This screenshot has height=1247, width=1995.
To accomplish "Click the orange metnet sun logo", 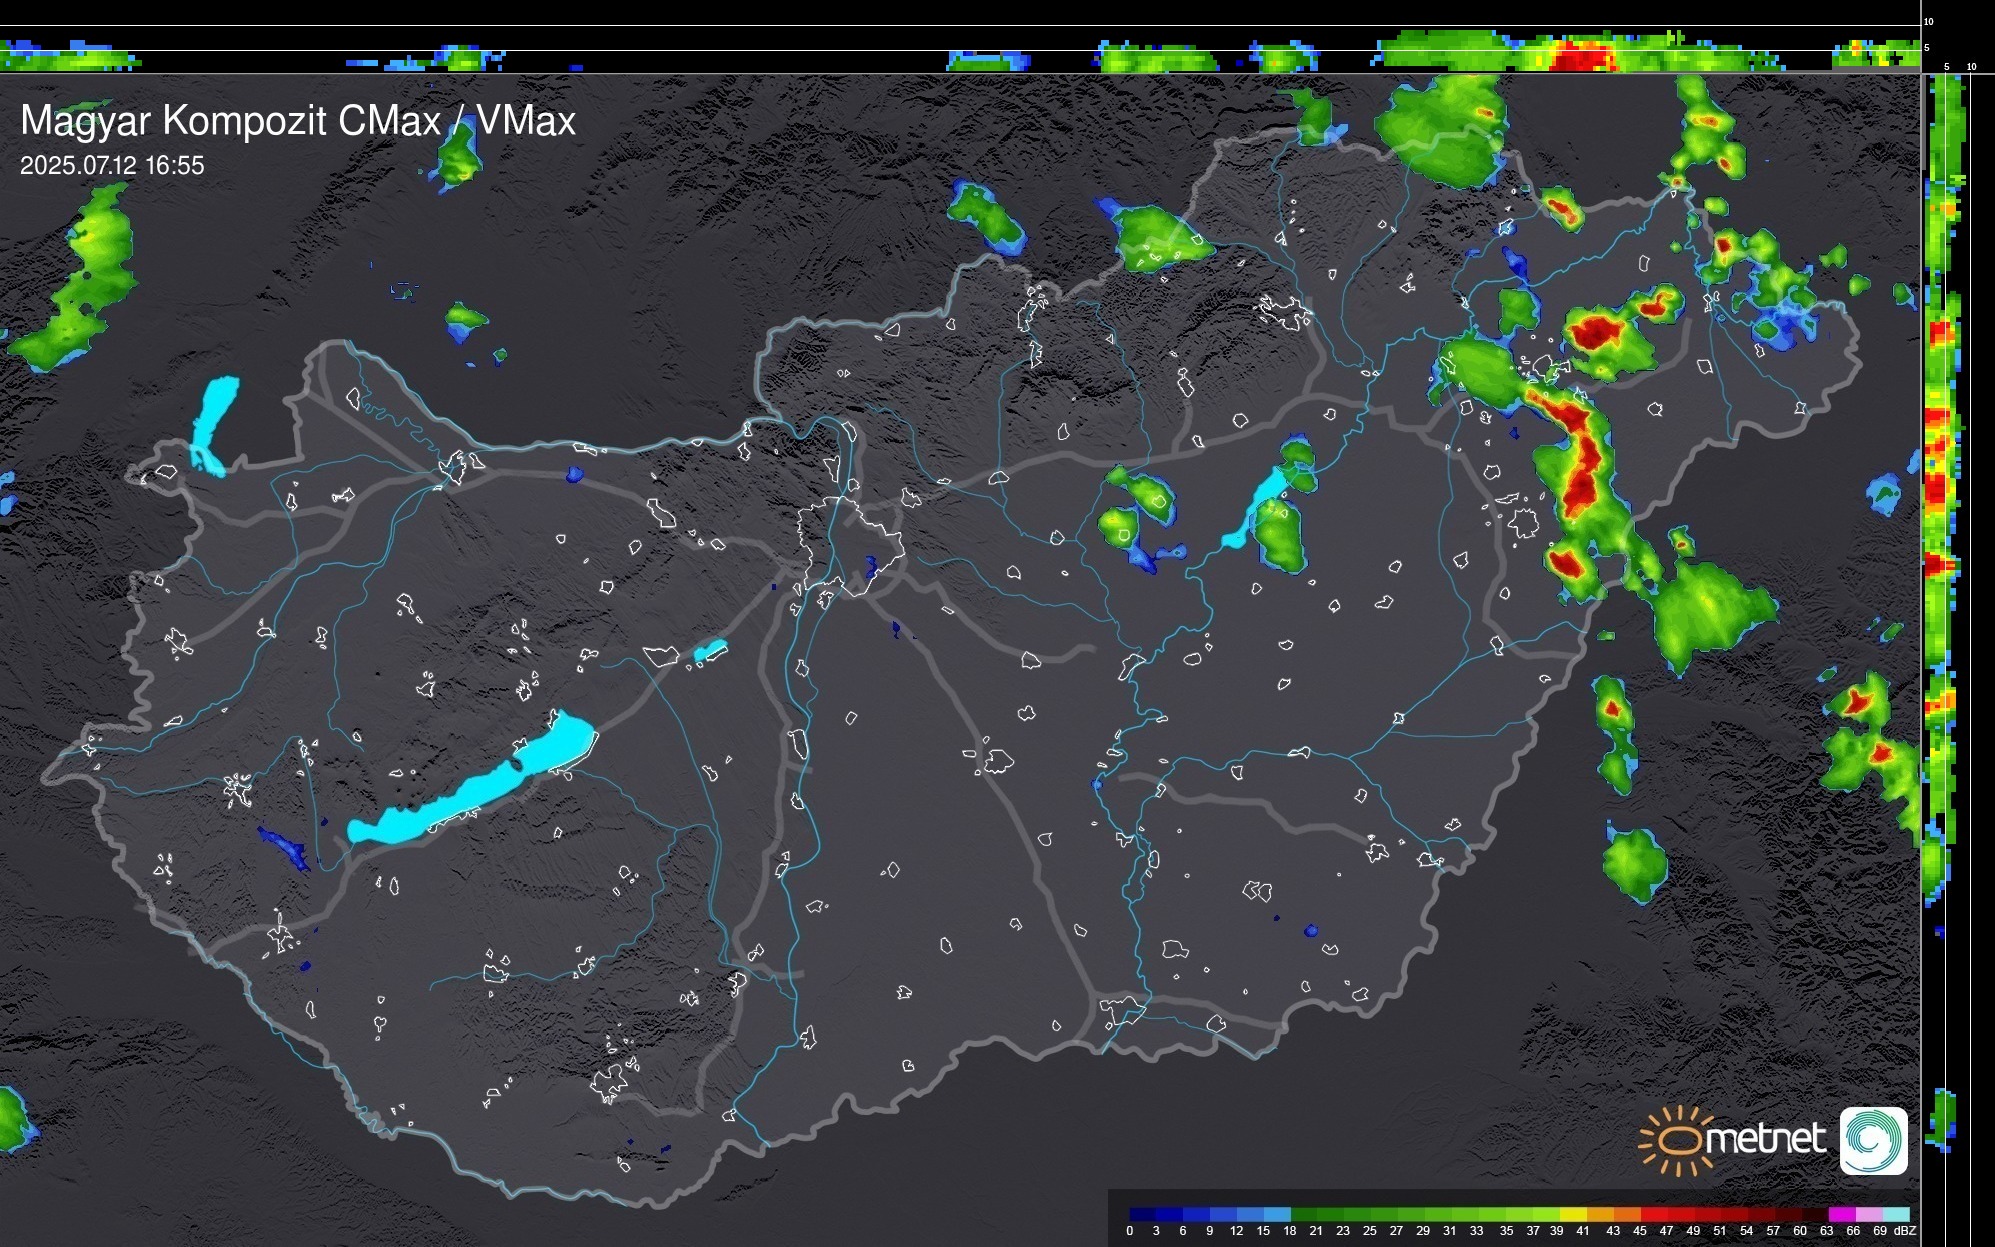I will [x=1679, y=1140].
